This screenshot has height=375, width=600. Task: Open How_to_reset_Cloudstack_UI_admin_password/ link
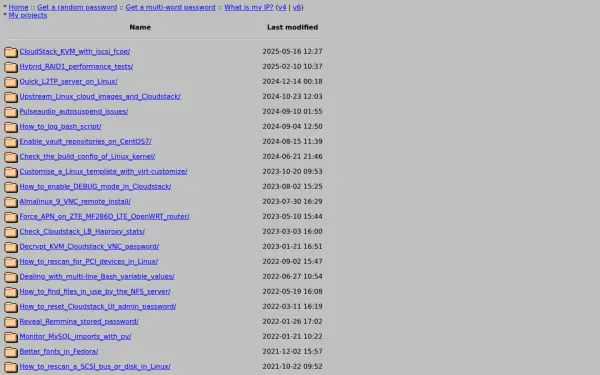(98, 306)
